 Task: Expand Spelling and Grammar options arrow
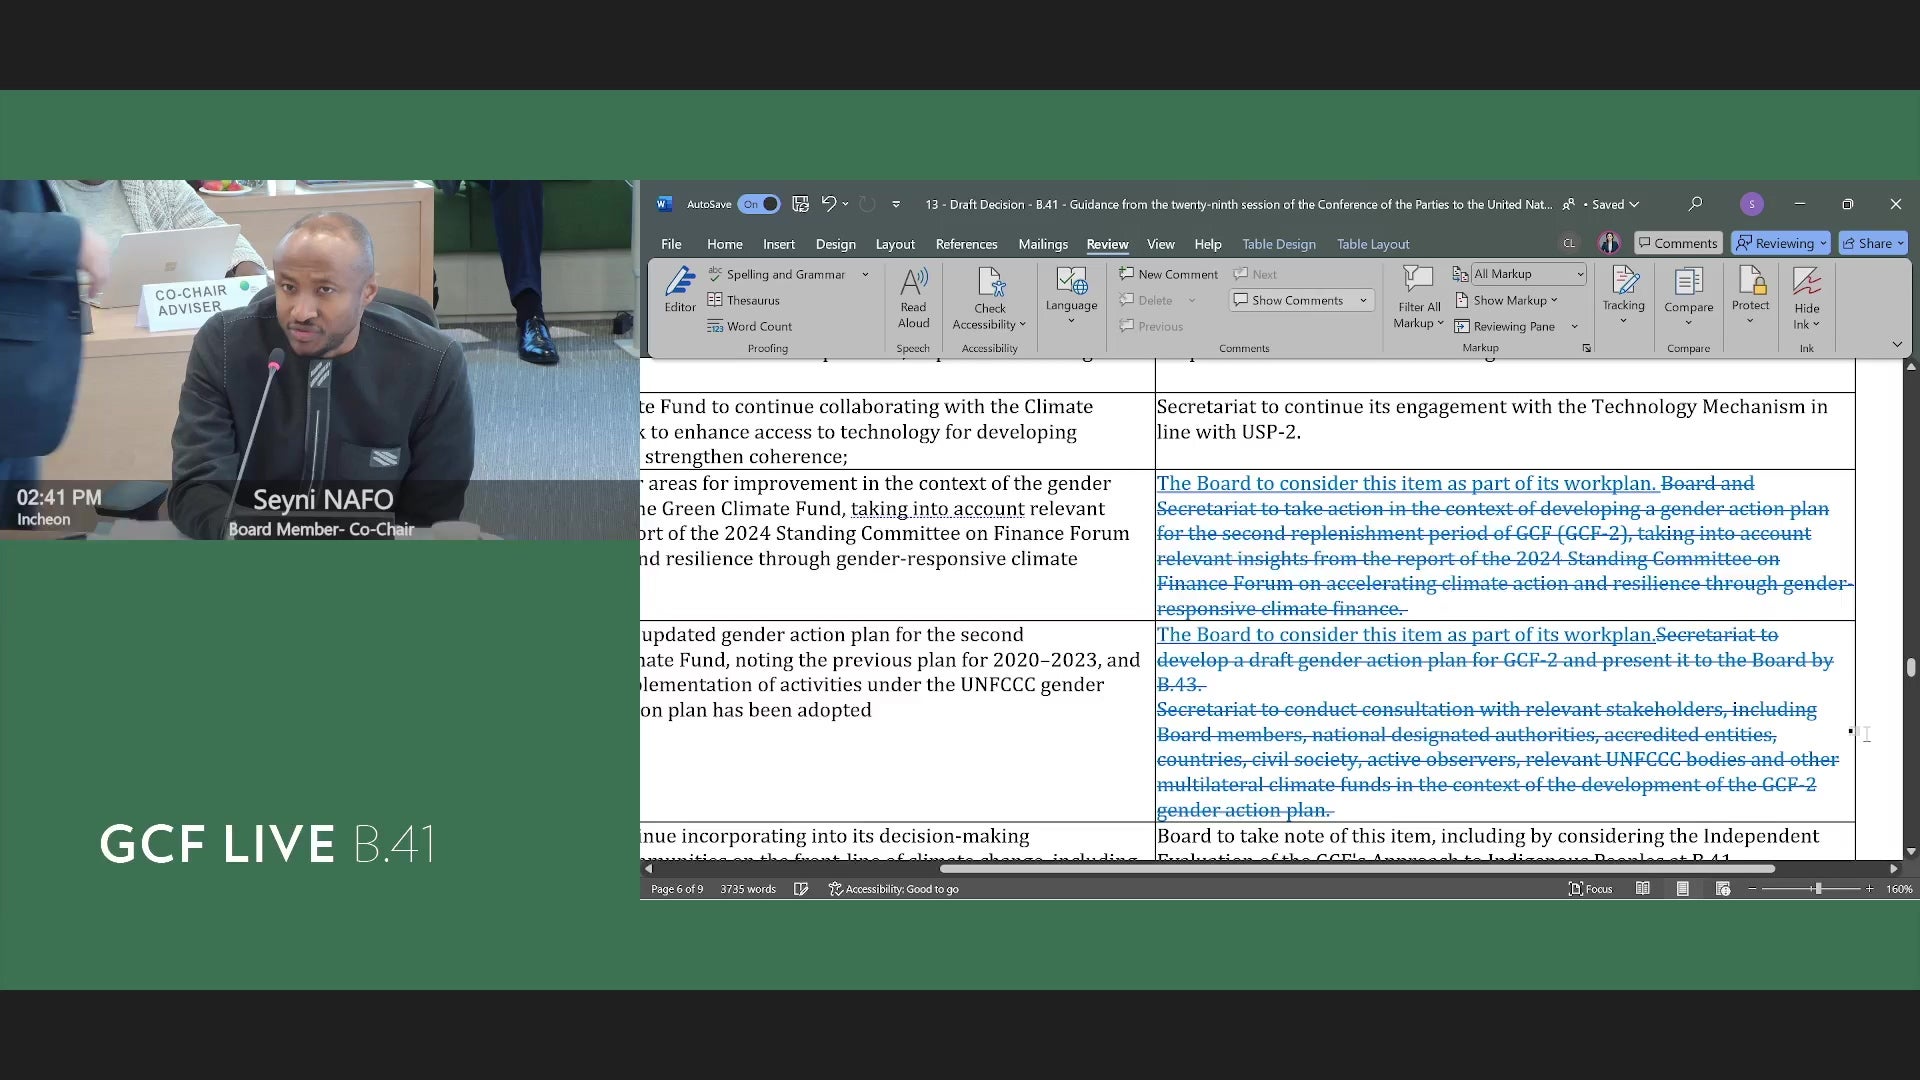865,274
